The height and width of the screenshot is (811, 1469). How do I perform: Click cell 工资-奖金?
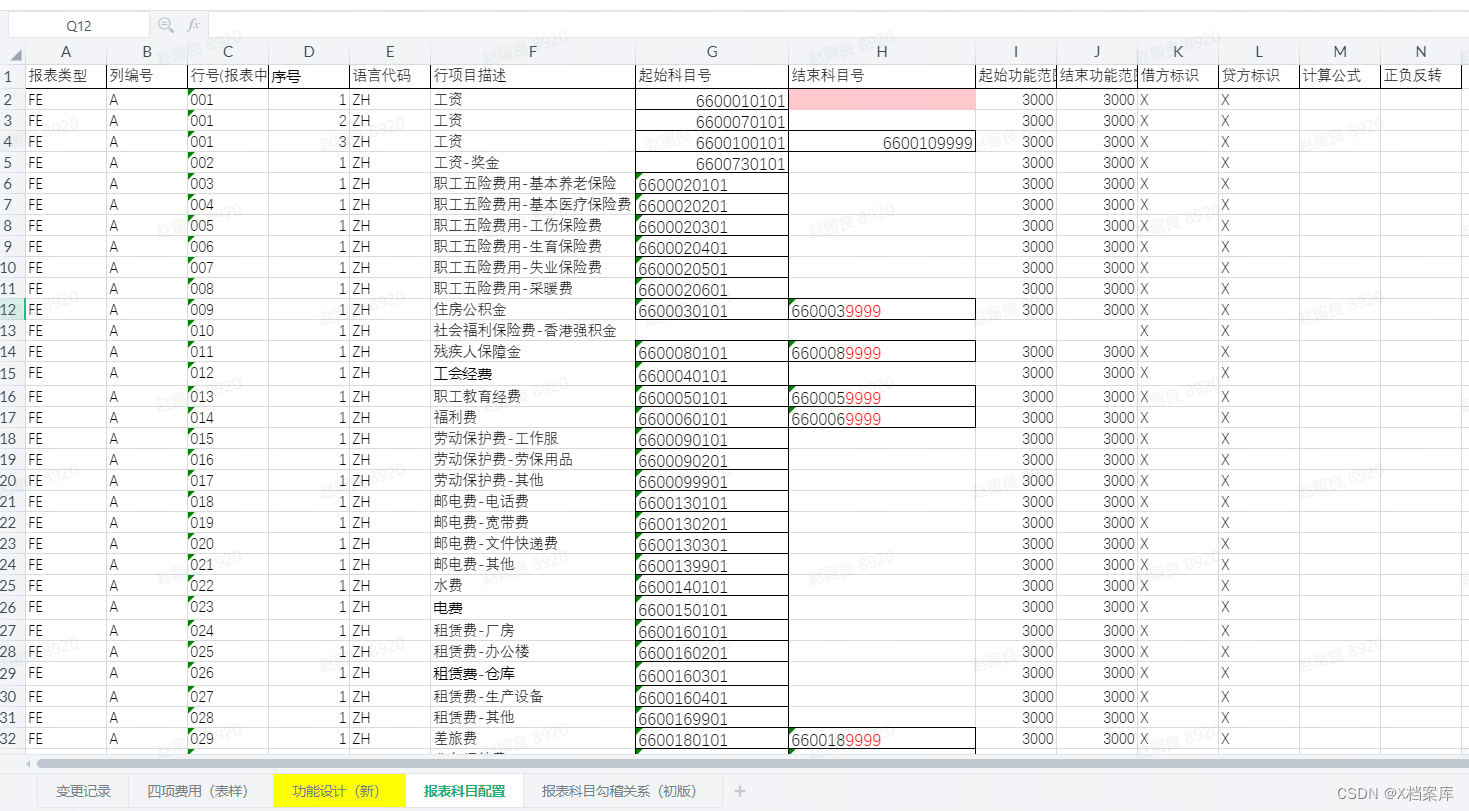click(533, 162)
